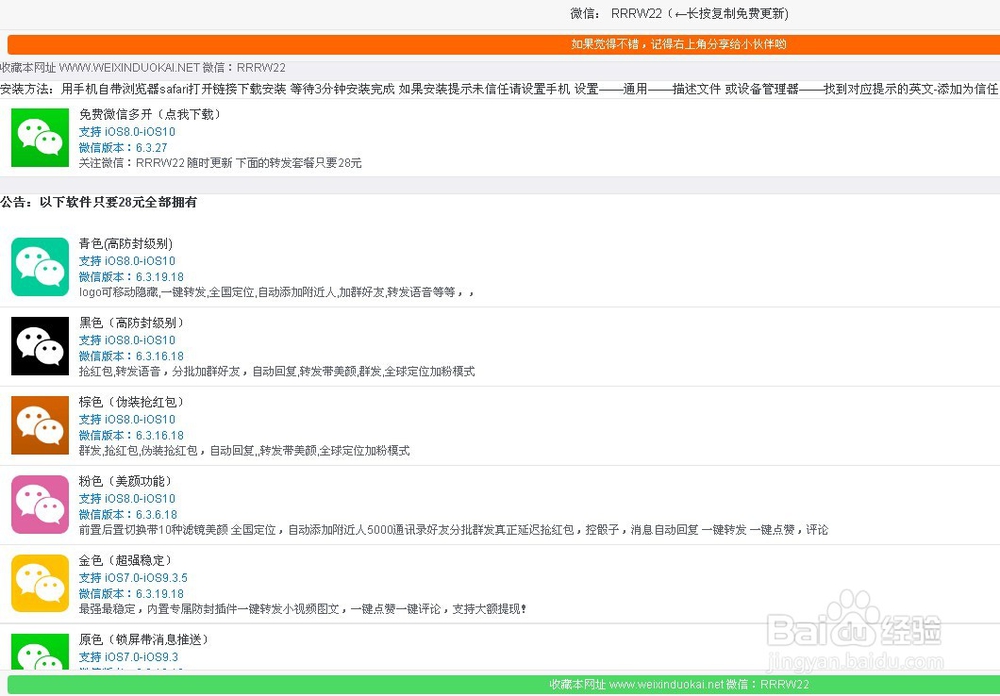Click 支持 iOS7.0-iOS9.3 under 原色
The height and width of the screenshot is (696, 1000).
[129, 657]
